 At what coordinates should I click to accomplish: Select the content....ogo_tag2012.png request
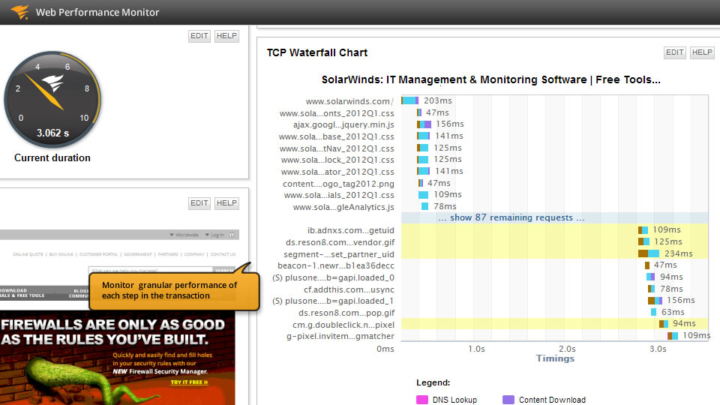[338, 184]
